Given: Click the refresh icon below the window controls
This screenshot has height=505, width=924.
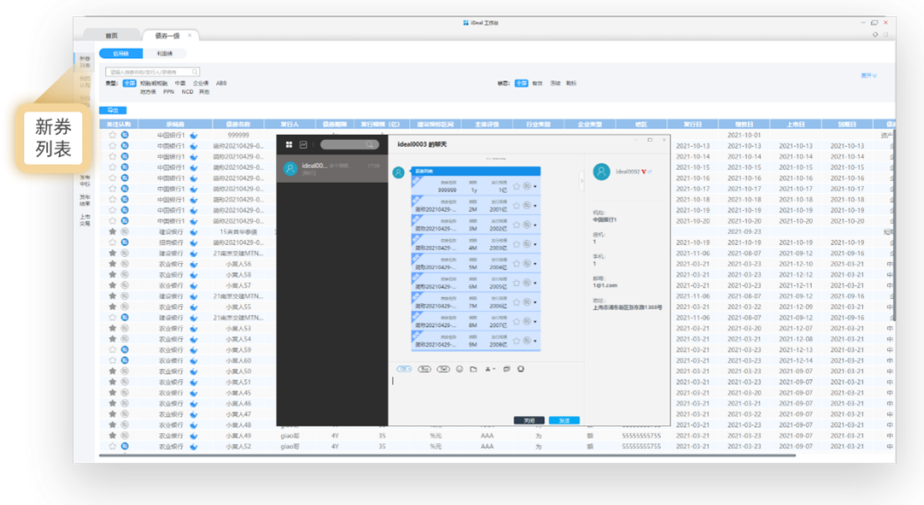Looking at the screenshot, I should 875,35.
